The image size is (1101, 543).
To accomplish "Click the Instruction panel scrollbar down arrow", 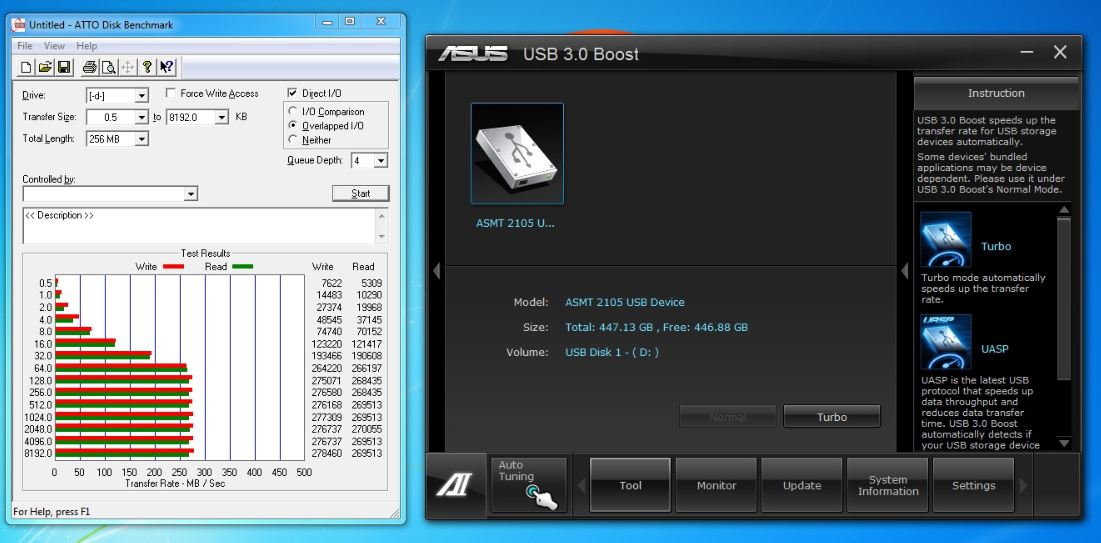I will click(1063, 443).
